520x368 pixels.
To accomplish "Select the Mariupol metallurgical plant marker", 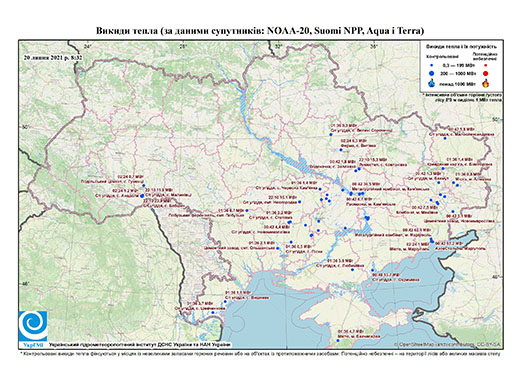I will pos(430,239).
